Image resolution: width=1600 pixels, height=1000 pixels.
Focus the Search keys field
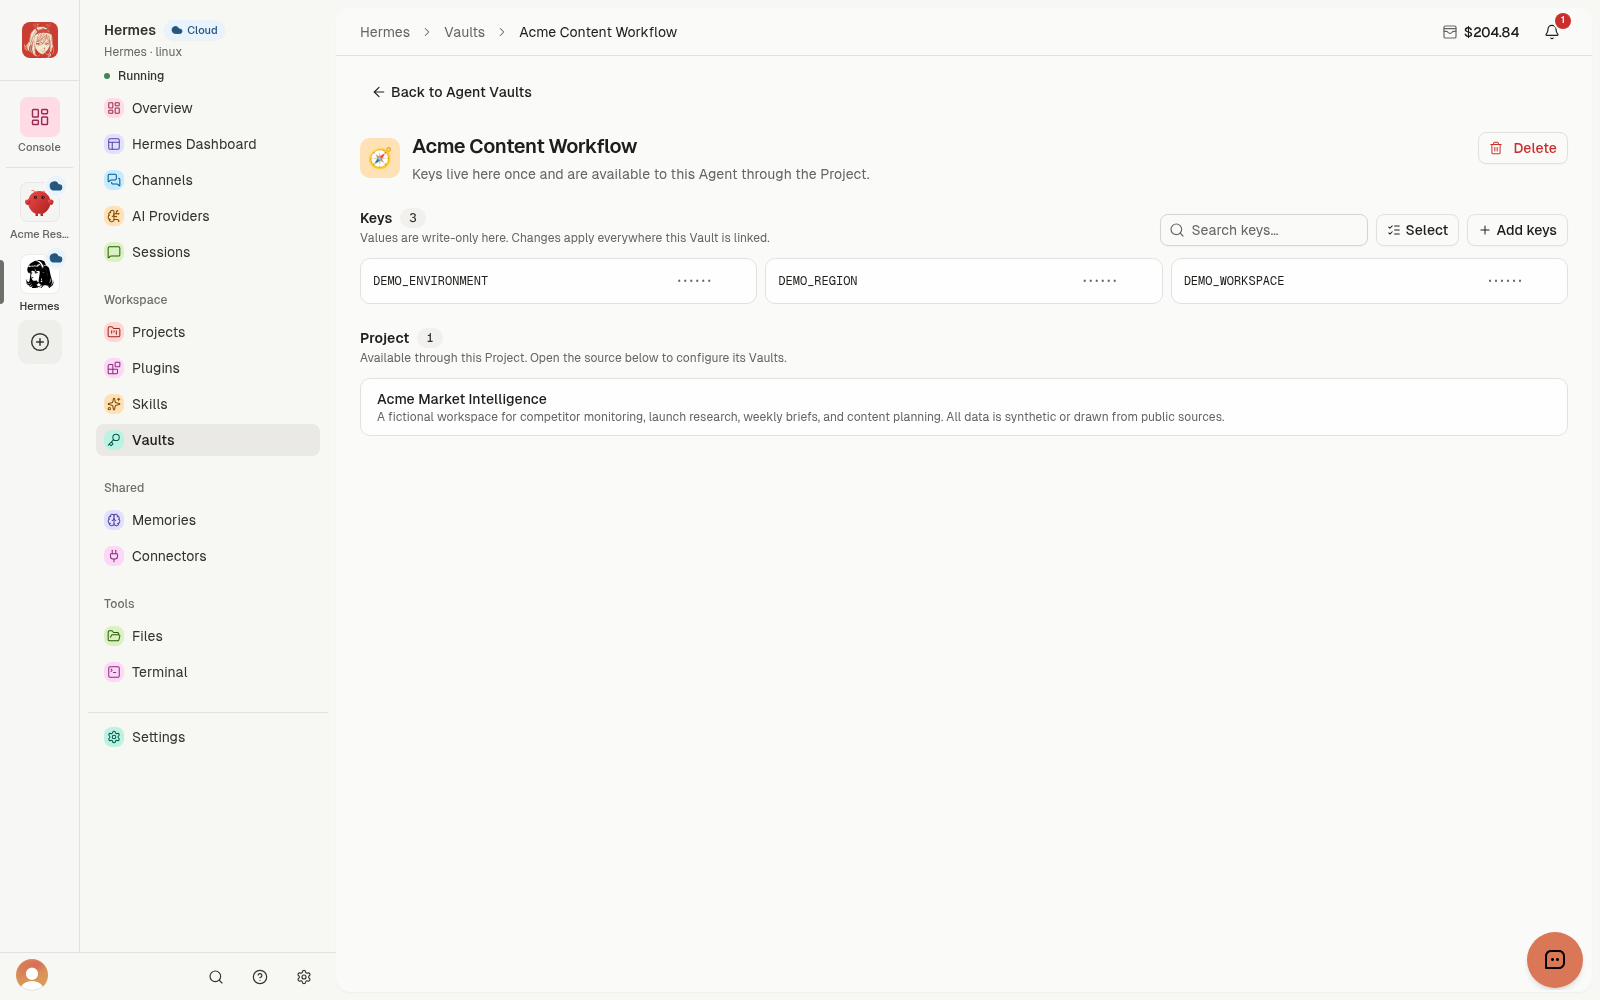(1264, 230)
